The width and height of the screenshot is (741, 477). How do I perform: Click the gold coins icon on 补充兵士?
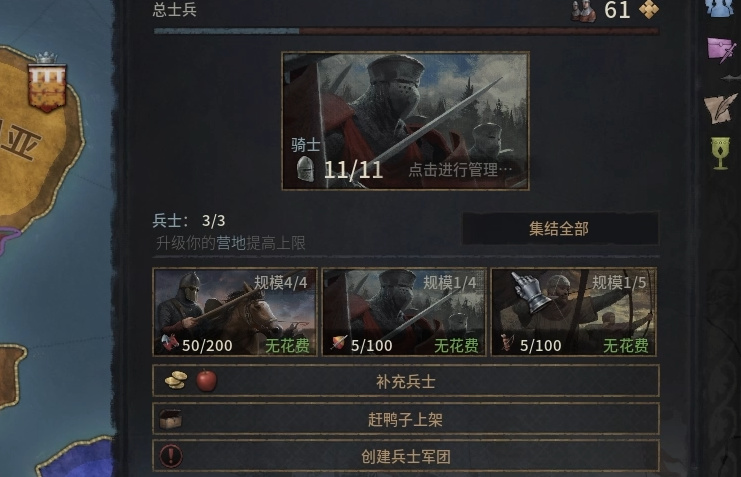[176, 381]
